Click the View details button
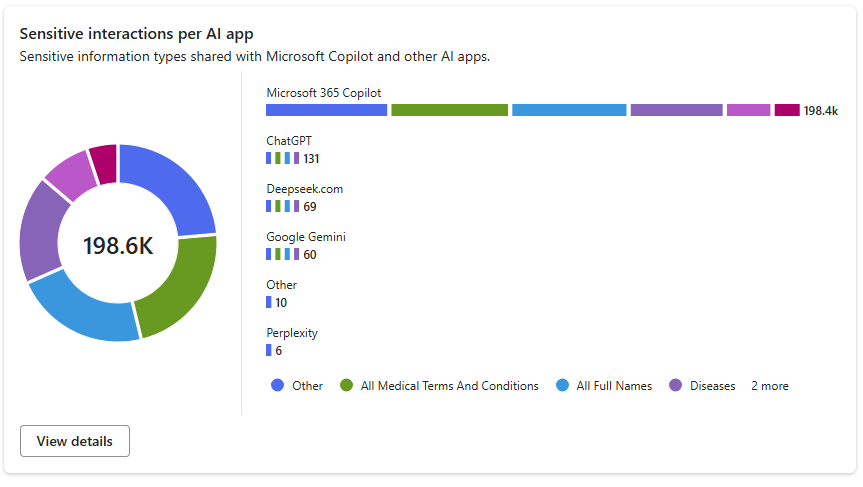The width and height of the screenshot is (863, 487). pyautogui.click(x=75, y=441)
